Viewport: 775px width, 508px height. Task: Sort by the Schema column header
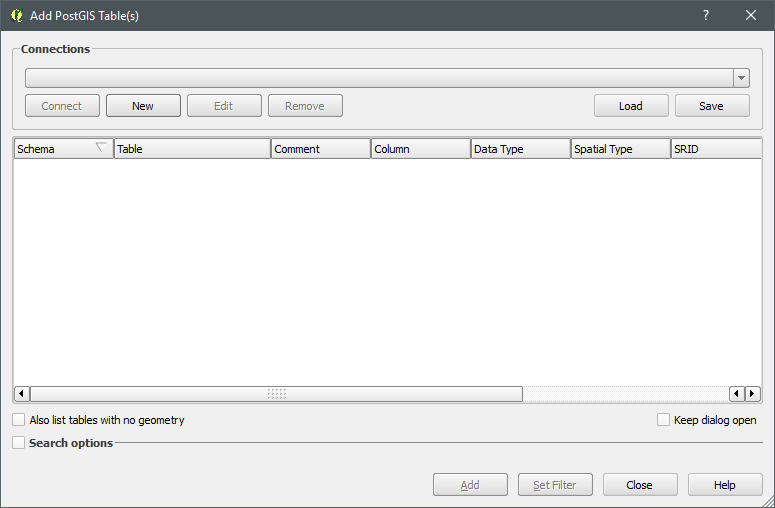coord(64,149)
